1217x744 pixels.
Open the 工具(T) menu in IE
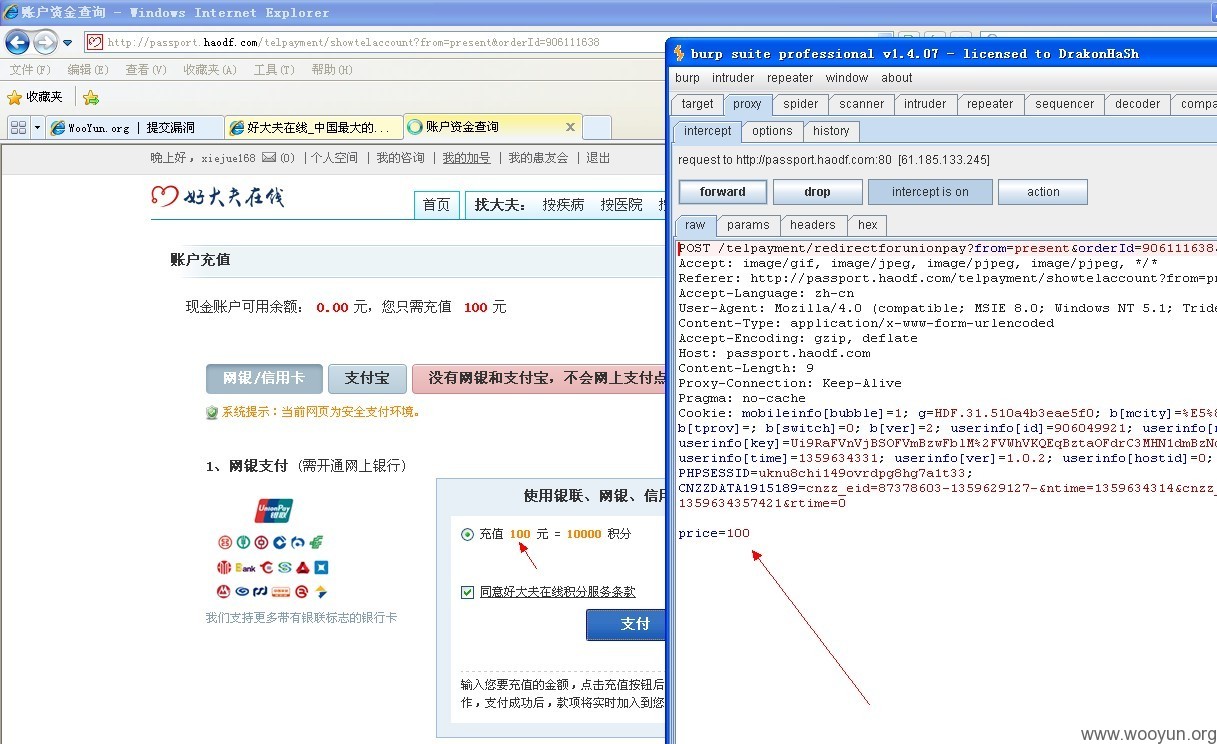[x=274, y=70]
